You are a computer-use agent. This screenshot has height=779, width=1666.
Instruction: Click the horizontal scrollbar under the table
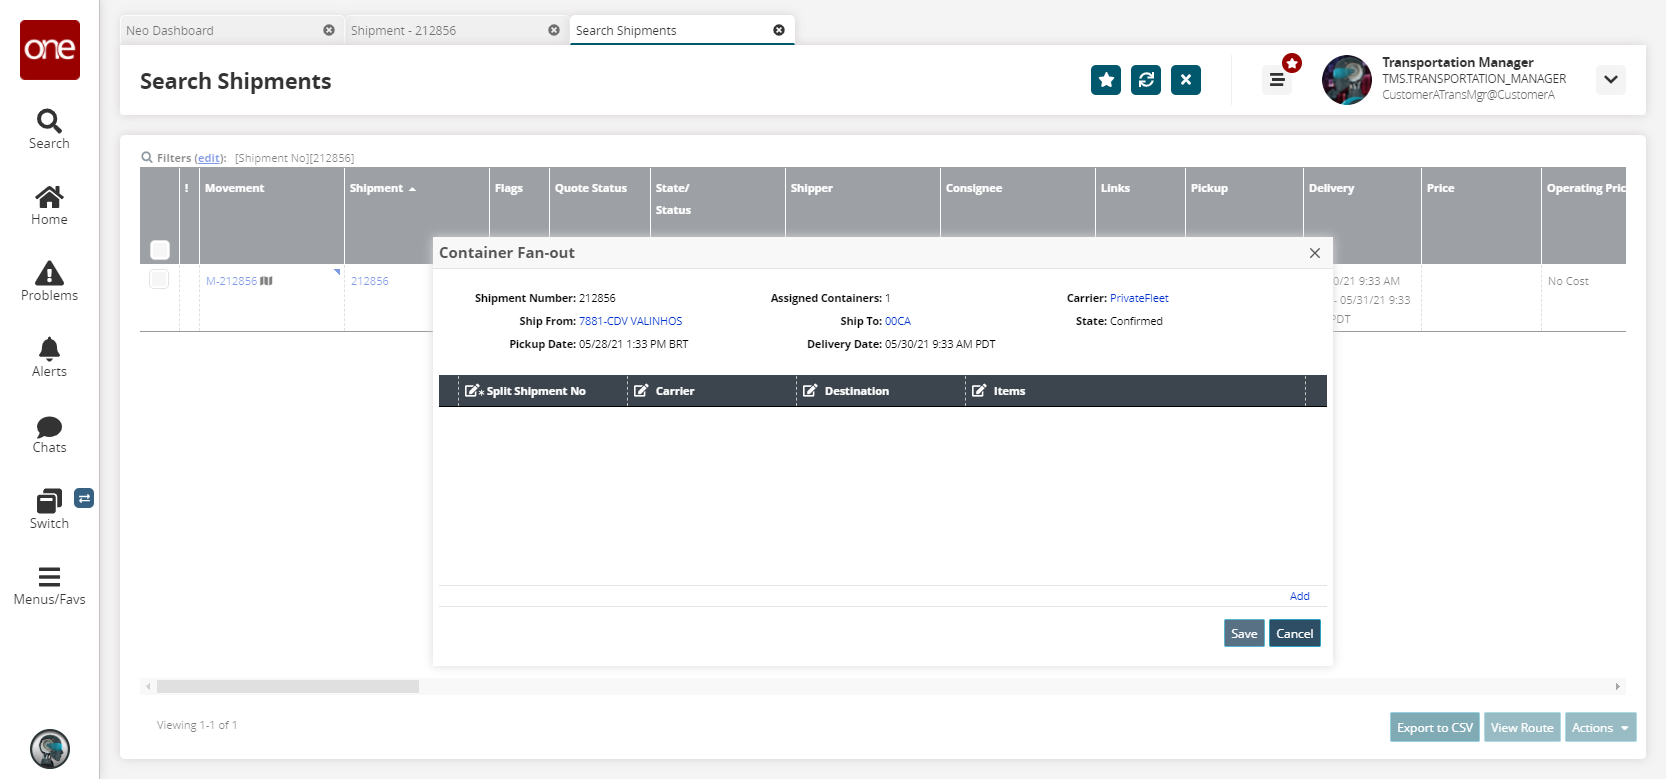click(288, 687)
